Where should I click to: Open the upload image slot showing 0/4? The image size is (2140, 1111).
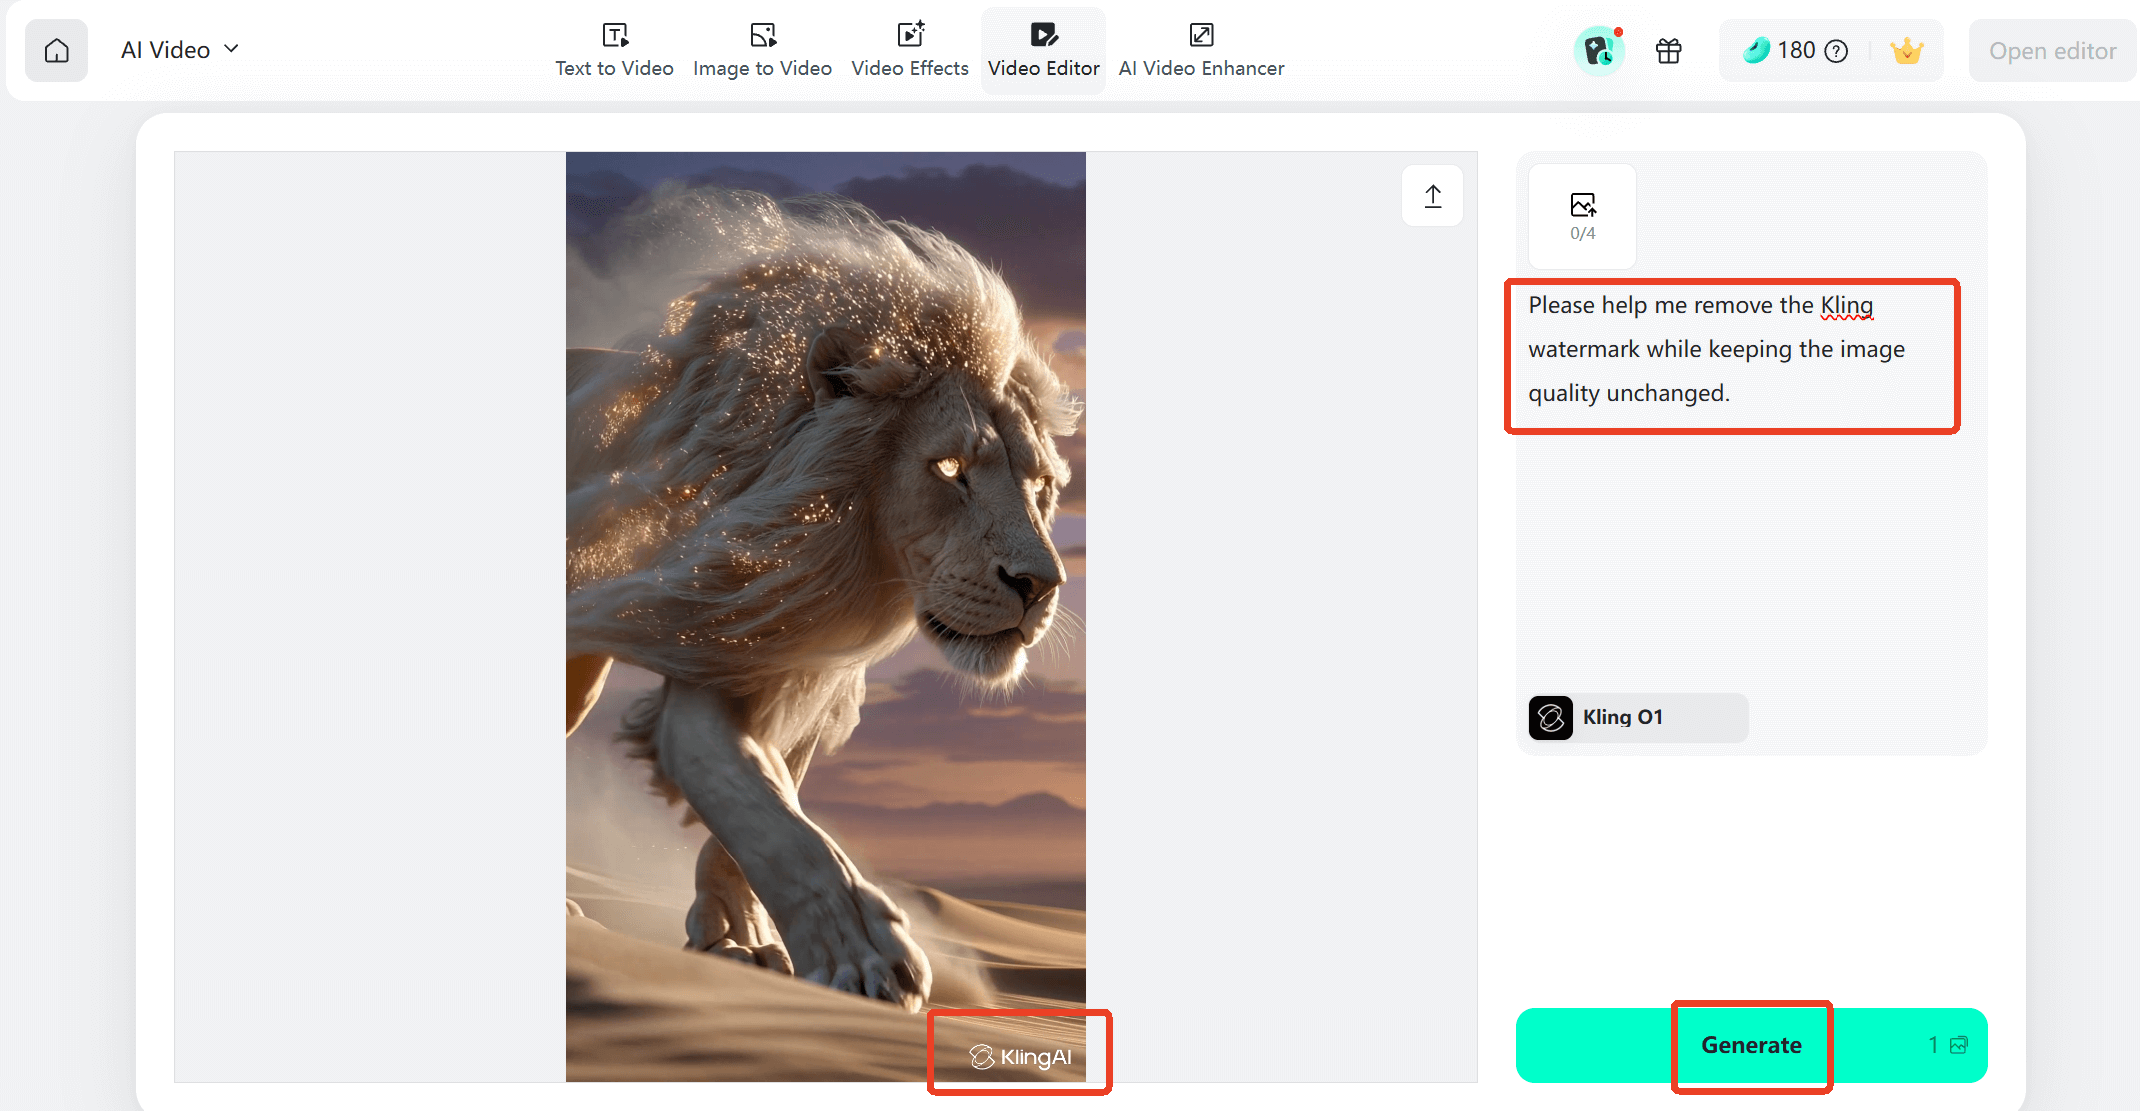click(x=1582, y=216)
